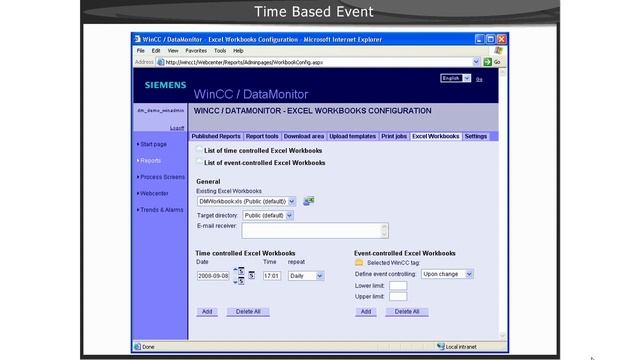Click the Go link next to the language selector
The image size is (640, 360).
tap(479, 79)
